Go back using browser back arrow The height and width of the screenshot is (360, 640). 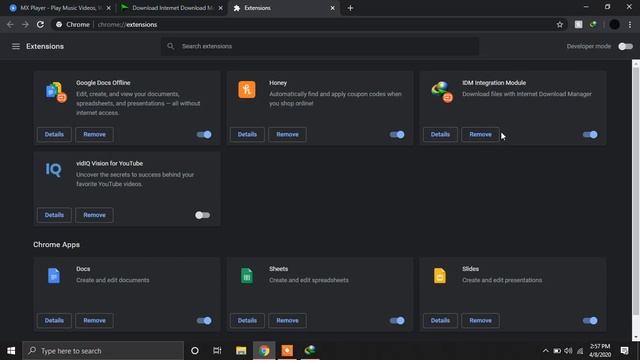10,24
